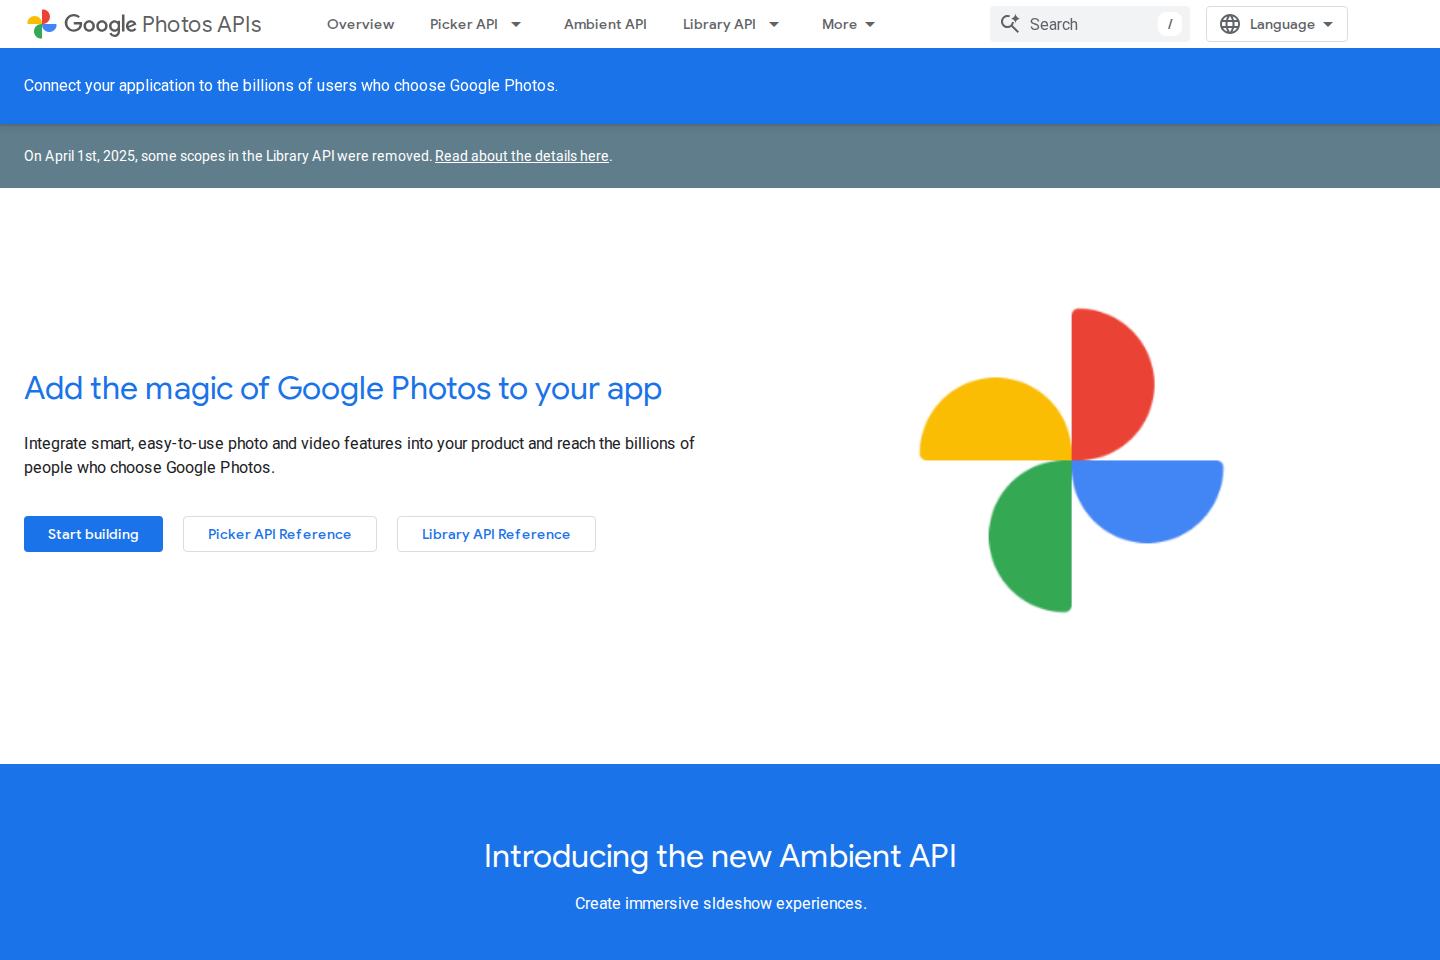
Task: Navigate to the Ambient API section
Action: [605, 24]
